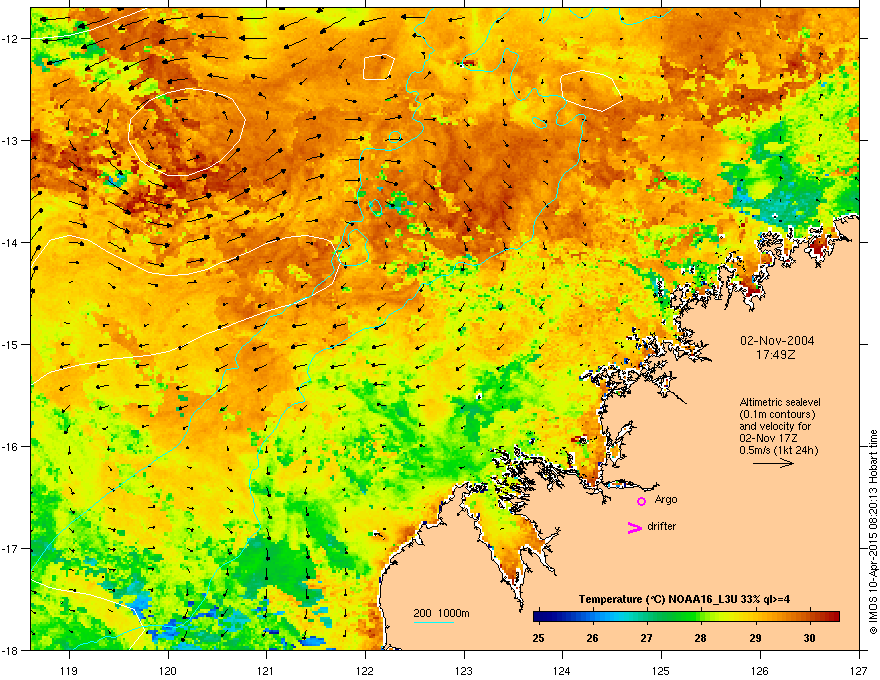880x680 pixels.
Task: Click the longitude axis label '120'
Action: [168, 670]
